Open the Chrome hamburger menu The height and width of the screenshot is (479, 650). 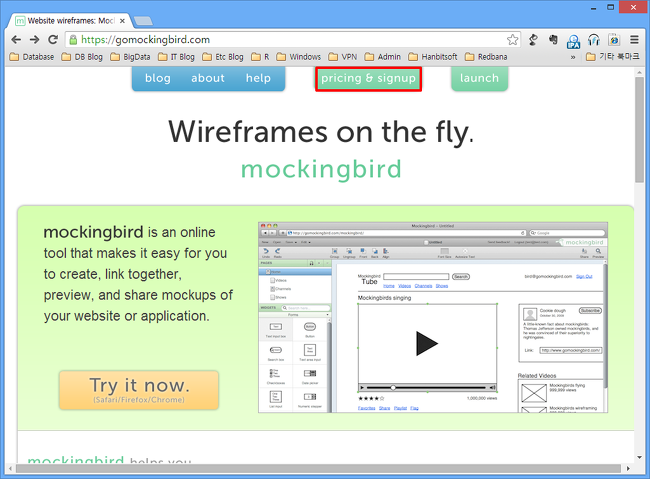click(634, 39)
